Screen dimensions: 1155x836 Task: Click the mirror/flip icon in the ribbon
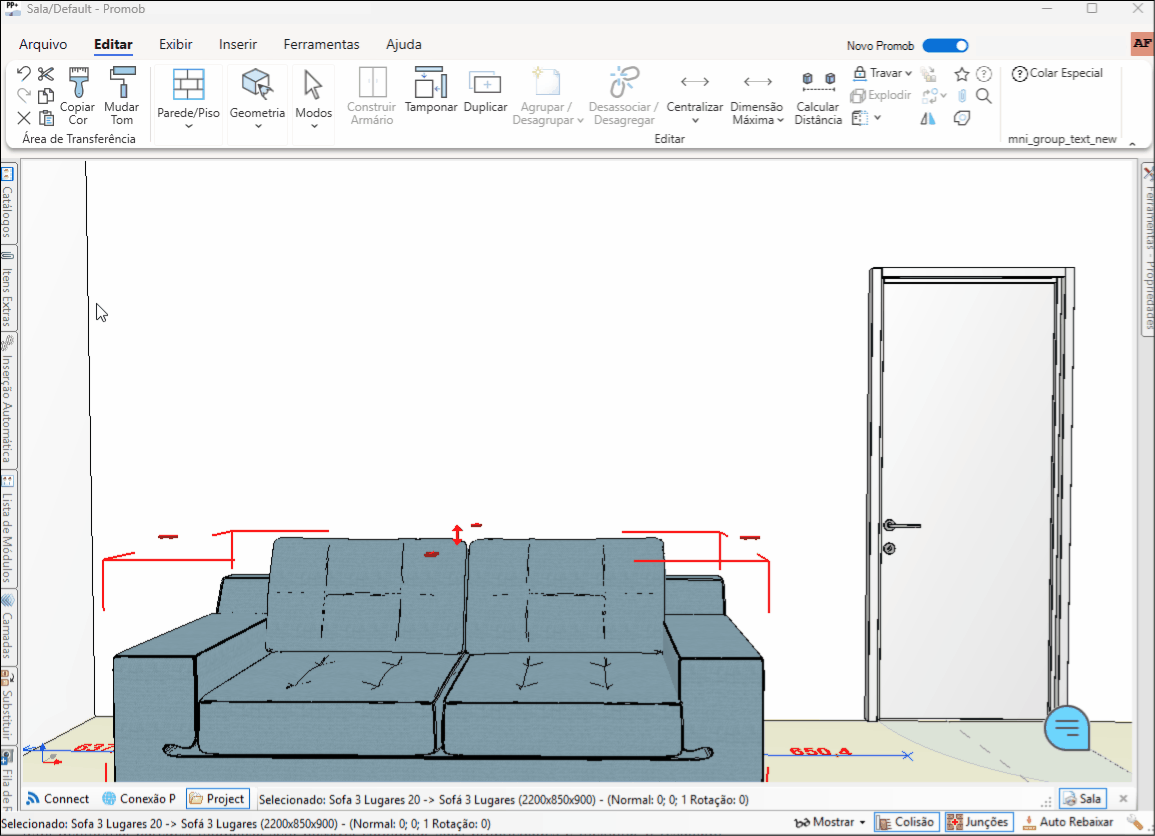tap(926, 118)
